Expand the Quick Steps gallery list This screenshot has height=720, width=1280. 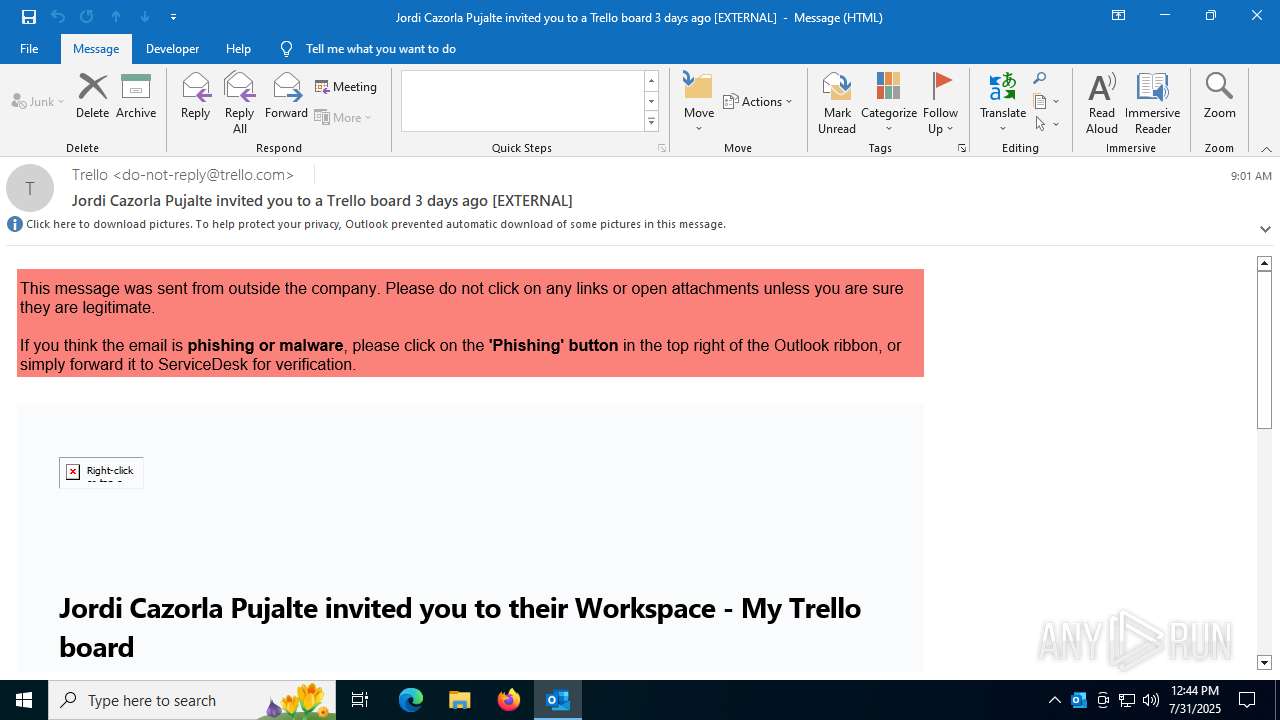(651, 122)
